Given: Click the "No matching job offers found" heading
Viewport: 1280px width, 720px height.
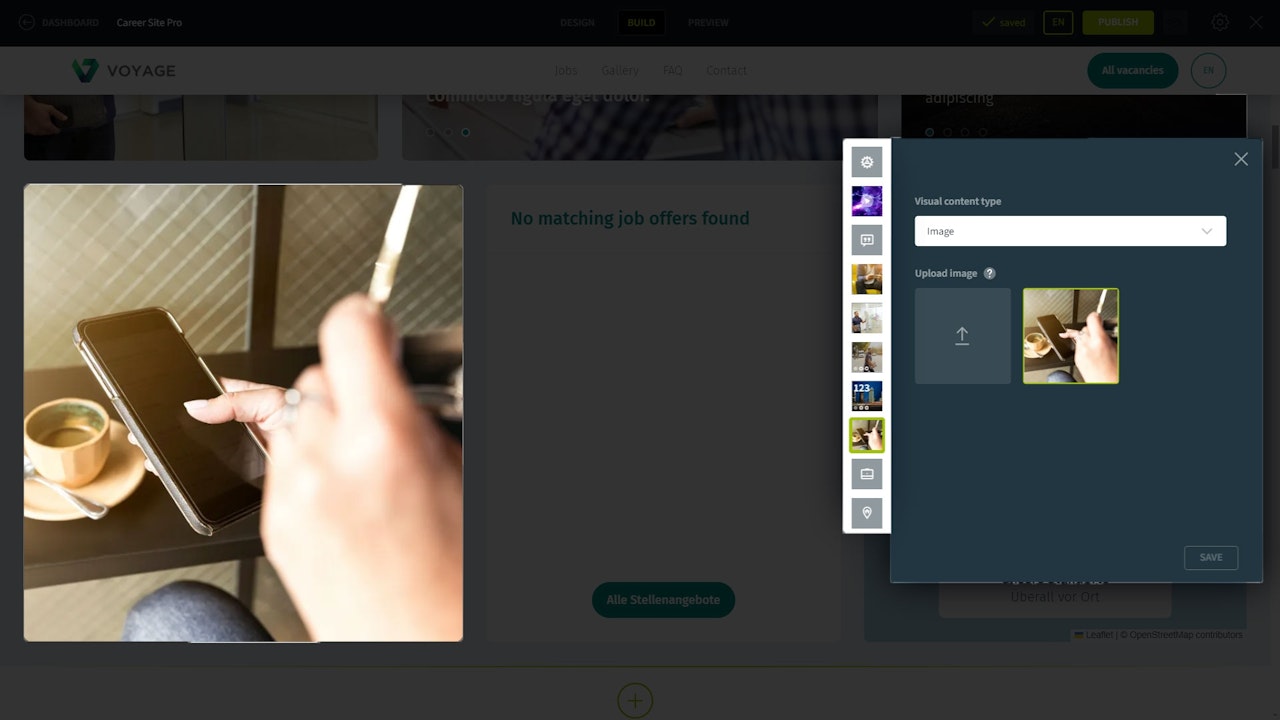Looking at the screenshot, I should pos(630,218).
